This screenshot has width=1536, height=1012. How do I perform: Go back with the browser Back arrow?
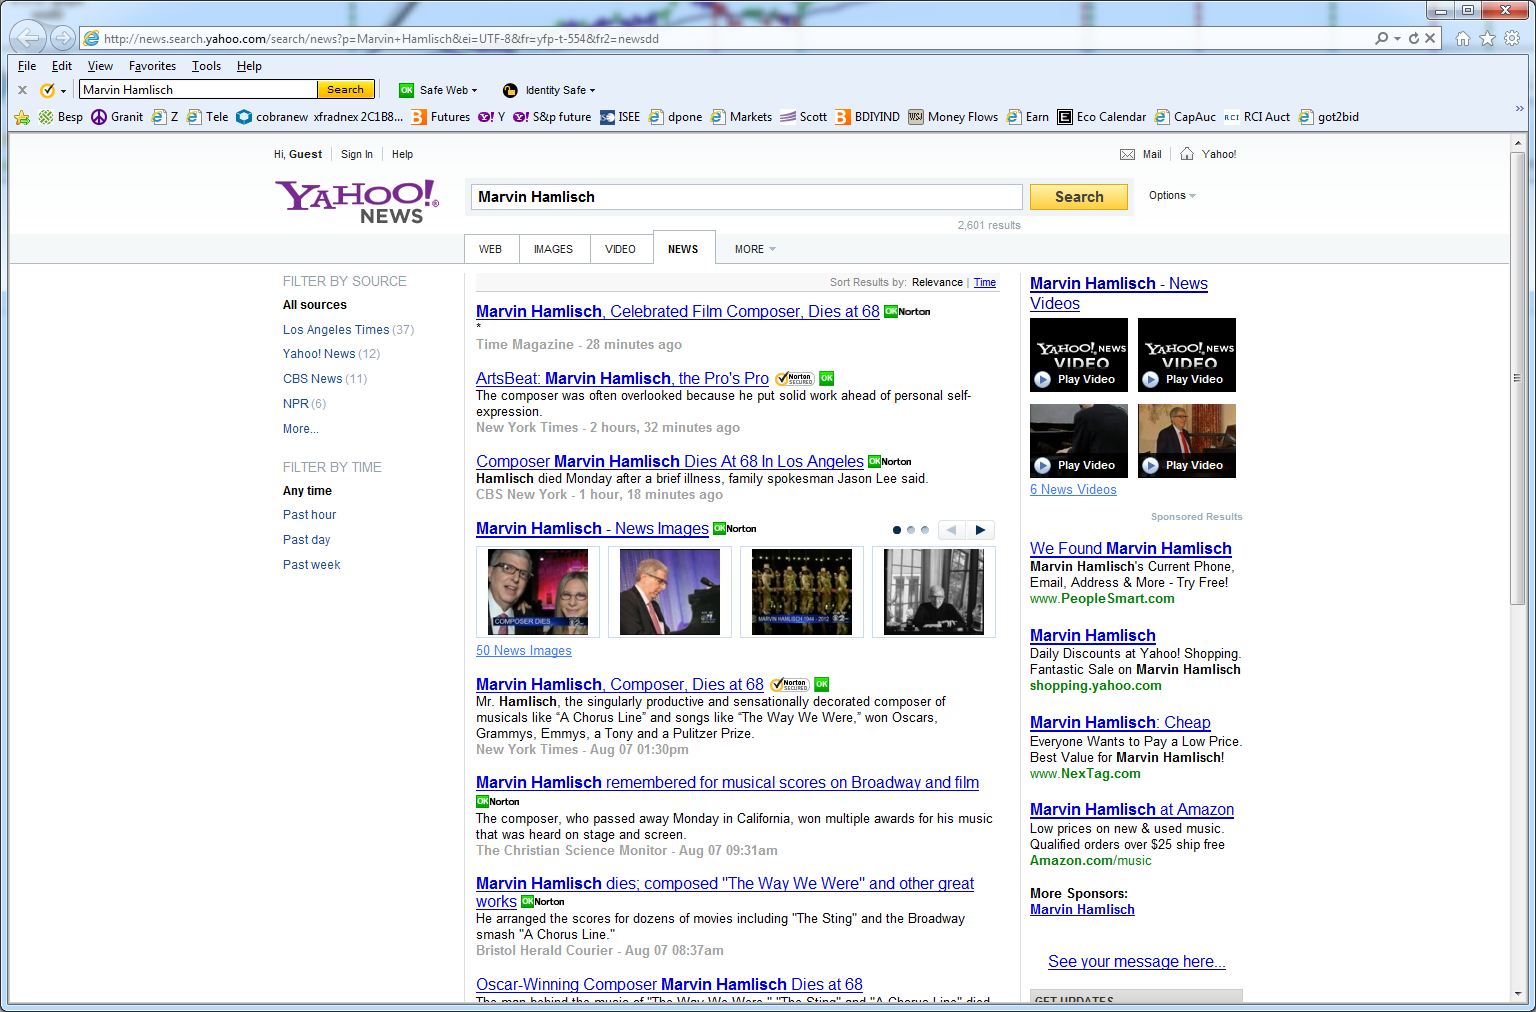(x=28, y=38)
